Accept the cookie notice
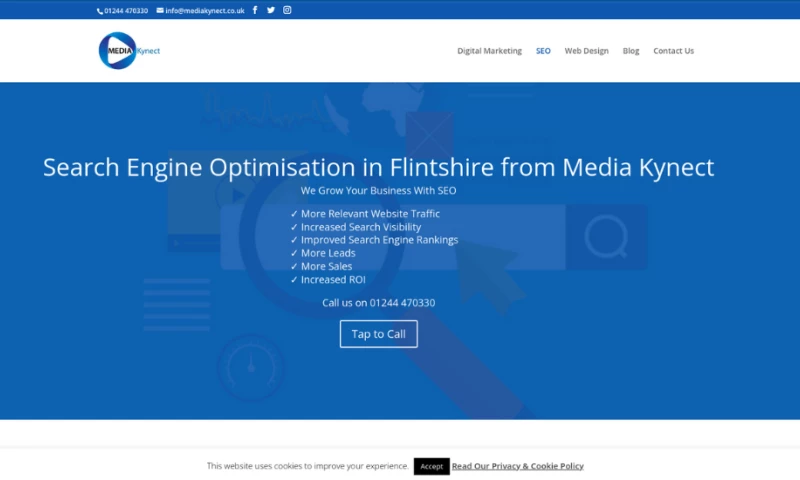This screenshot has width=800, height=480. [431, 466]
